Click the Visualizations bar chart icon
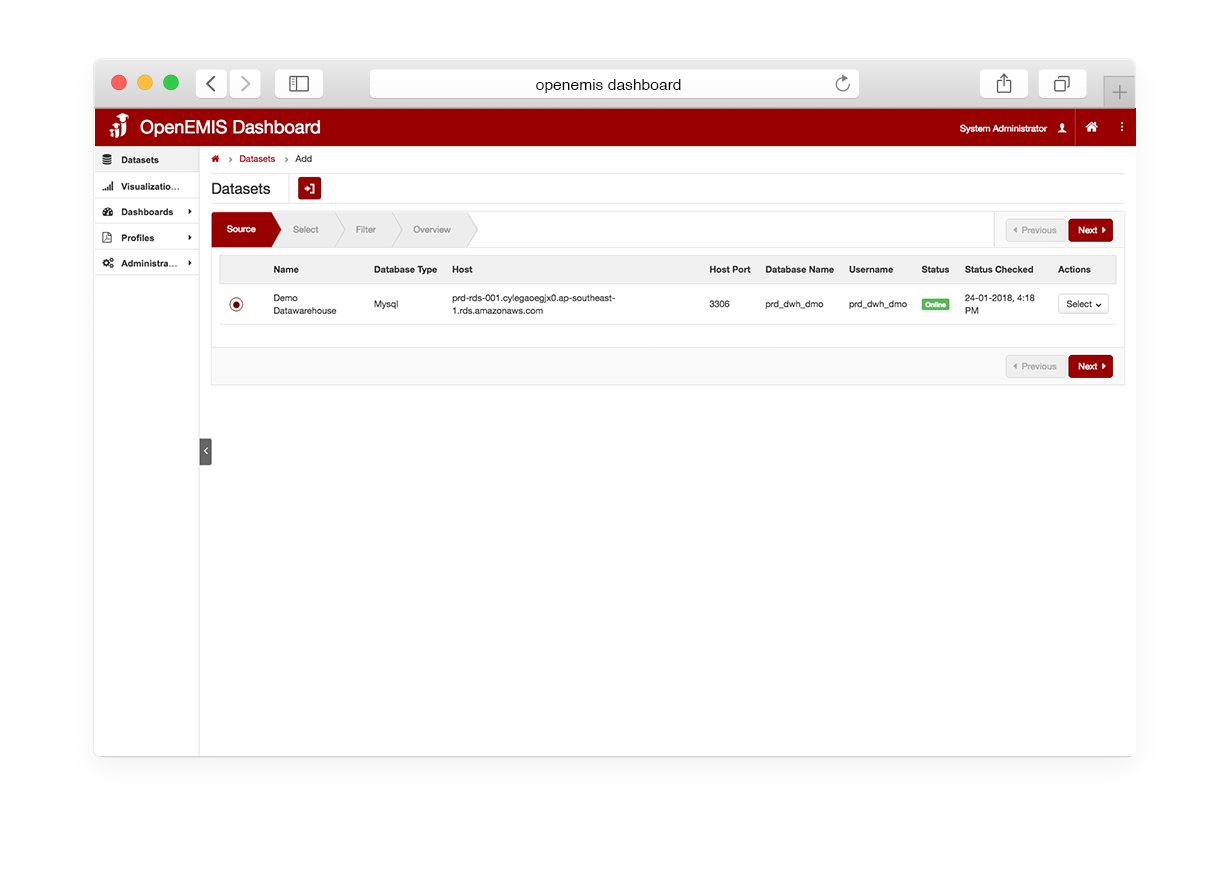 107,187
